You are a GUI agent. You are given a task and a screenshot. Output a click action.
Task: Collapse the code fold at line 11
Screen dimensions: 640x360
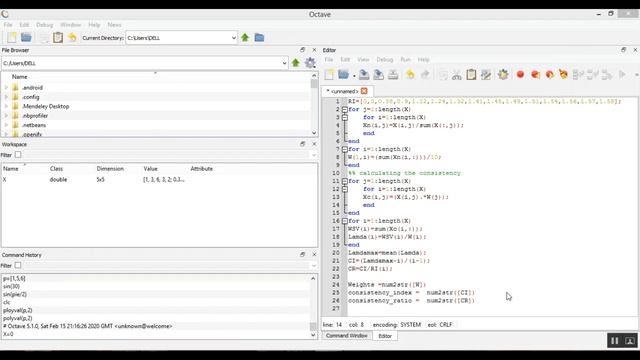tap(344, 181)
